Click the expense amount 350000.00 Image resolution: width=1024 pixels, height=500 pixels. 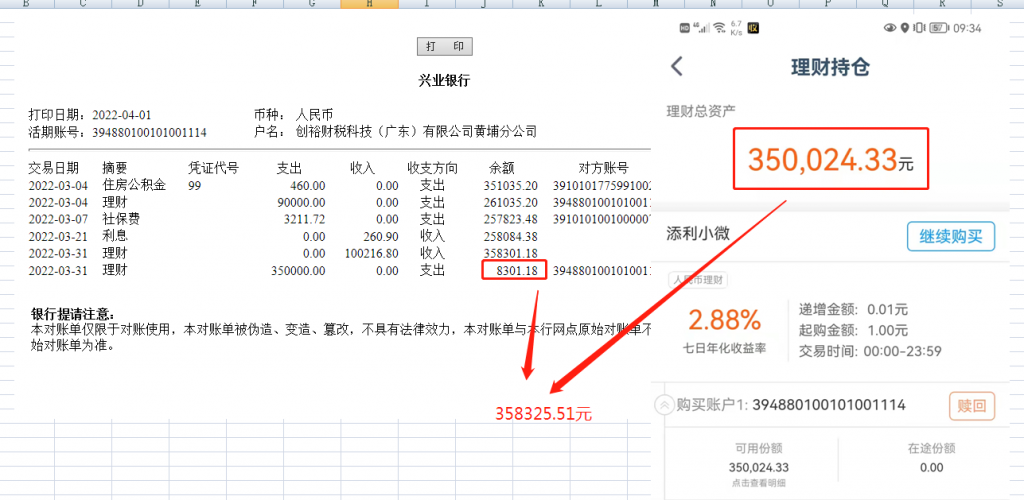298,270
